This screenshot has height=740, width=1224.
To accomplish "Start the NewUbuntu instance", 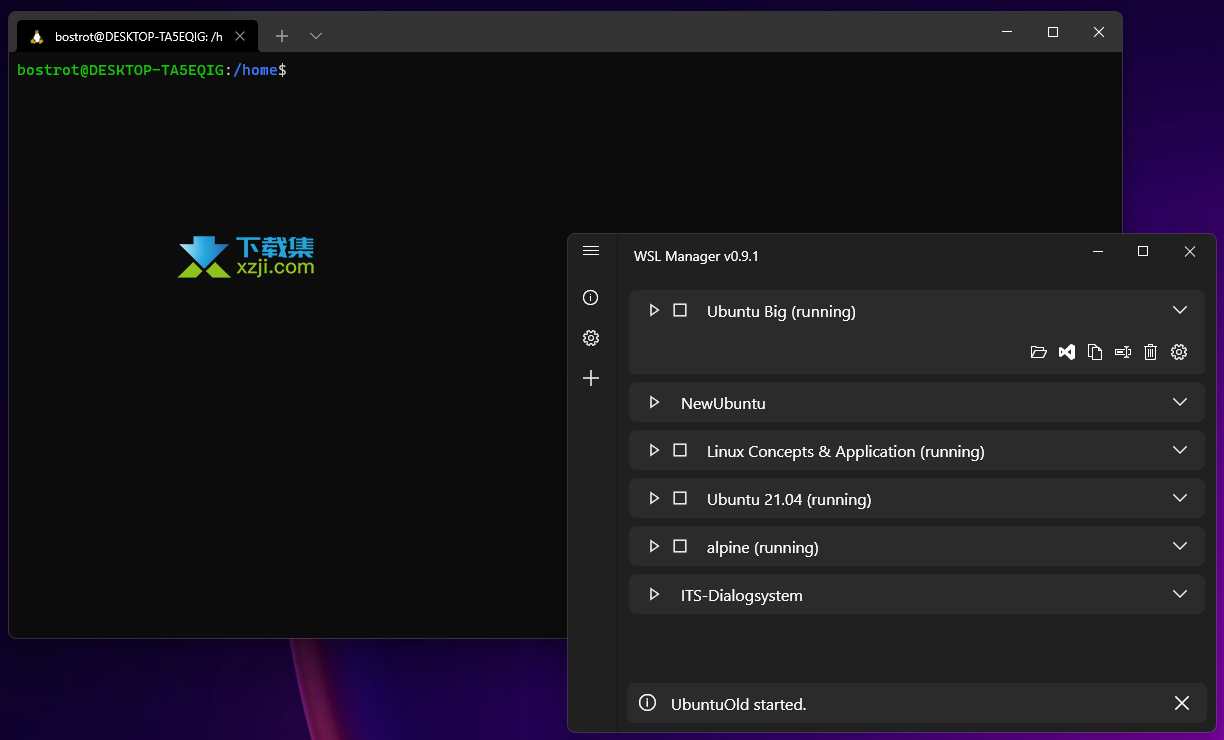I will (x=654, y=403).
